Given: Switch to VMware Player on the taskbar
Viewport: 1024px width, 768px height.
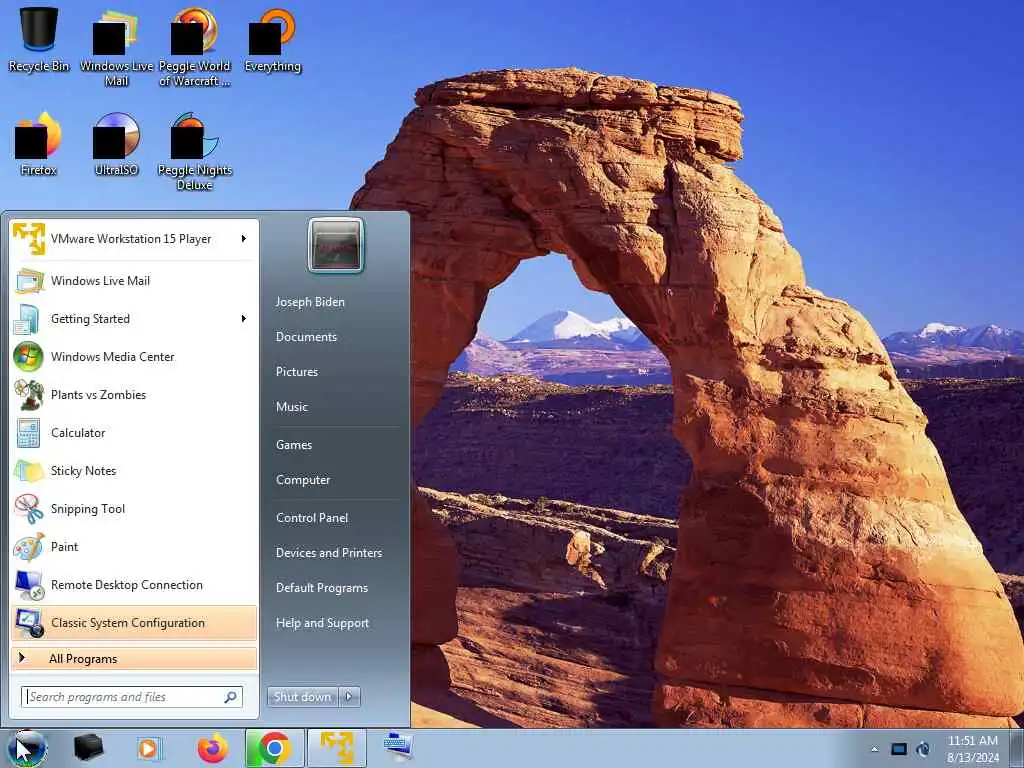Looking at the screenshot, I should pos(336,748).
